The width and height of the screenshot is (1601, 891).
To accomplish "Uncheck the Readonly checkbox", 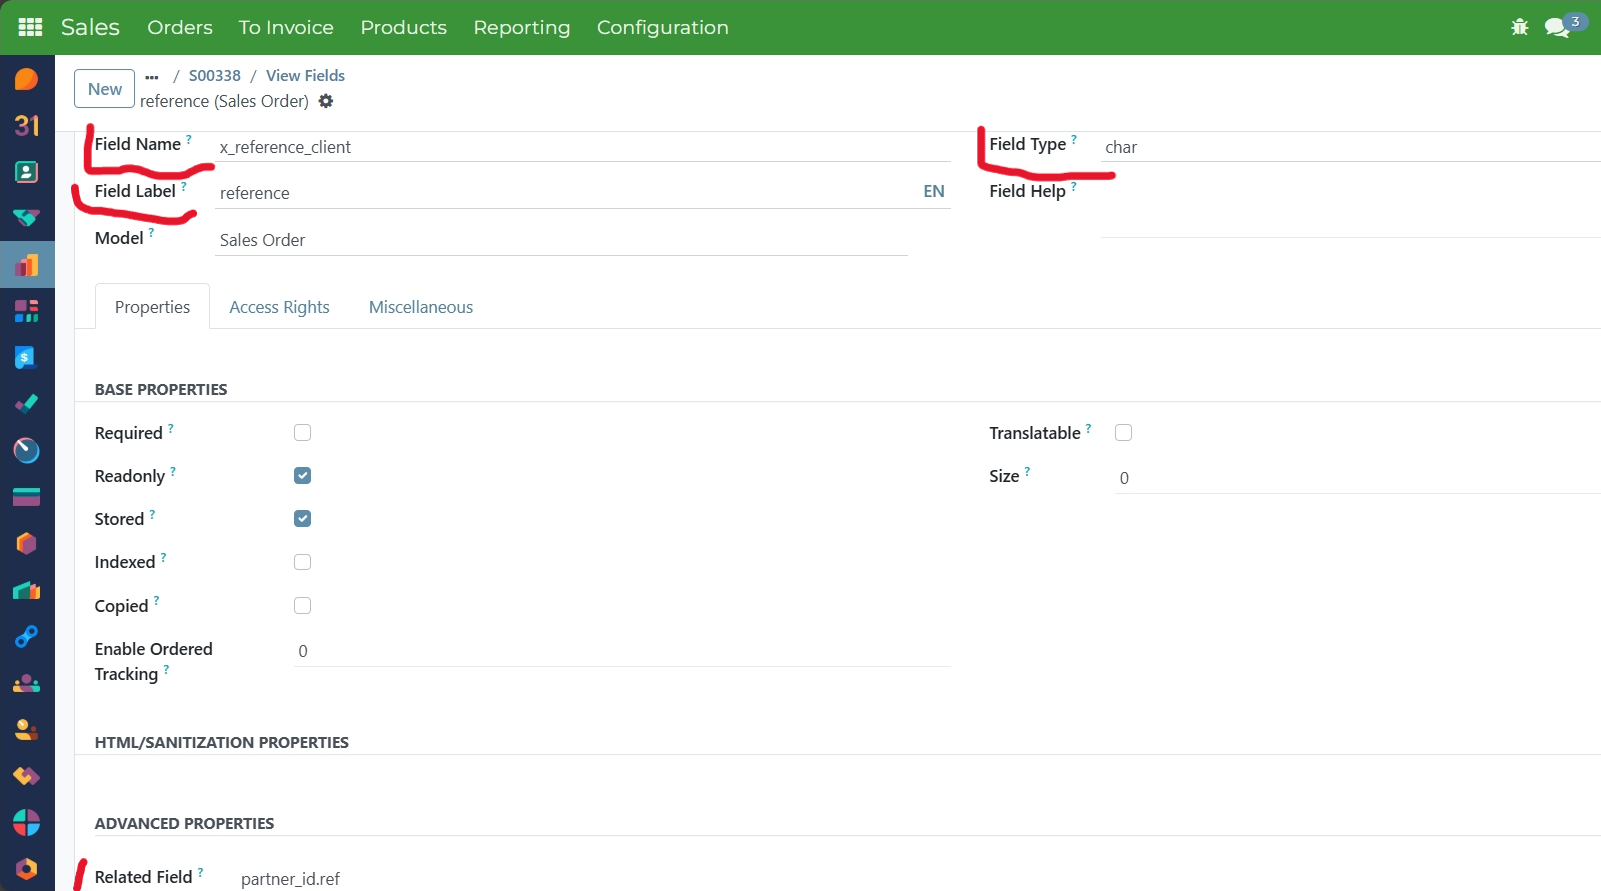I will point(303,476).
